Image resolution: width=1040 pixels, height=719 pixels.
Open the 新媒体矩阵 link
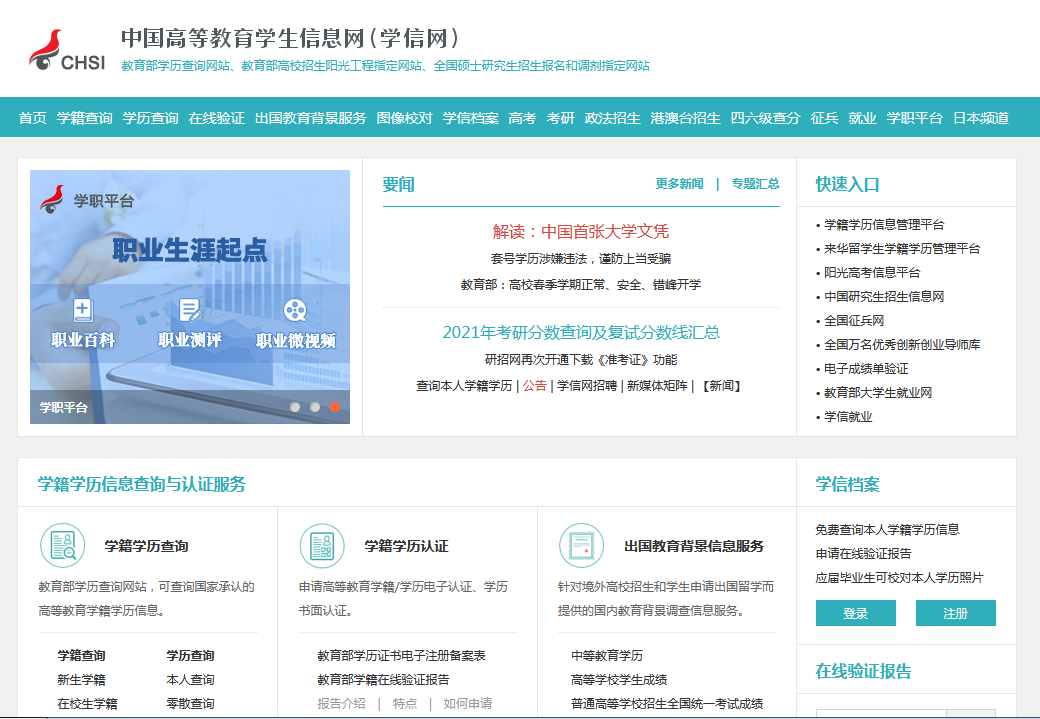[657, 385]
